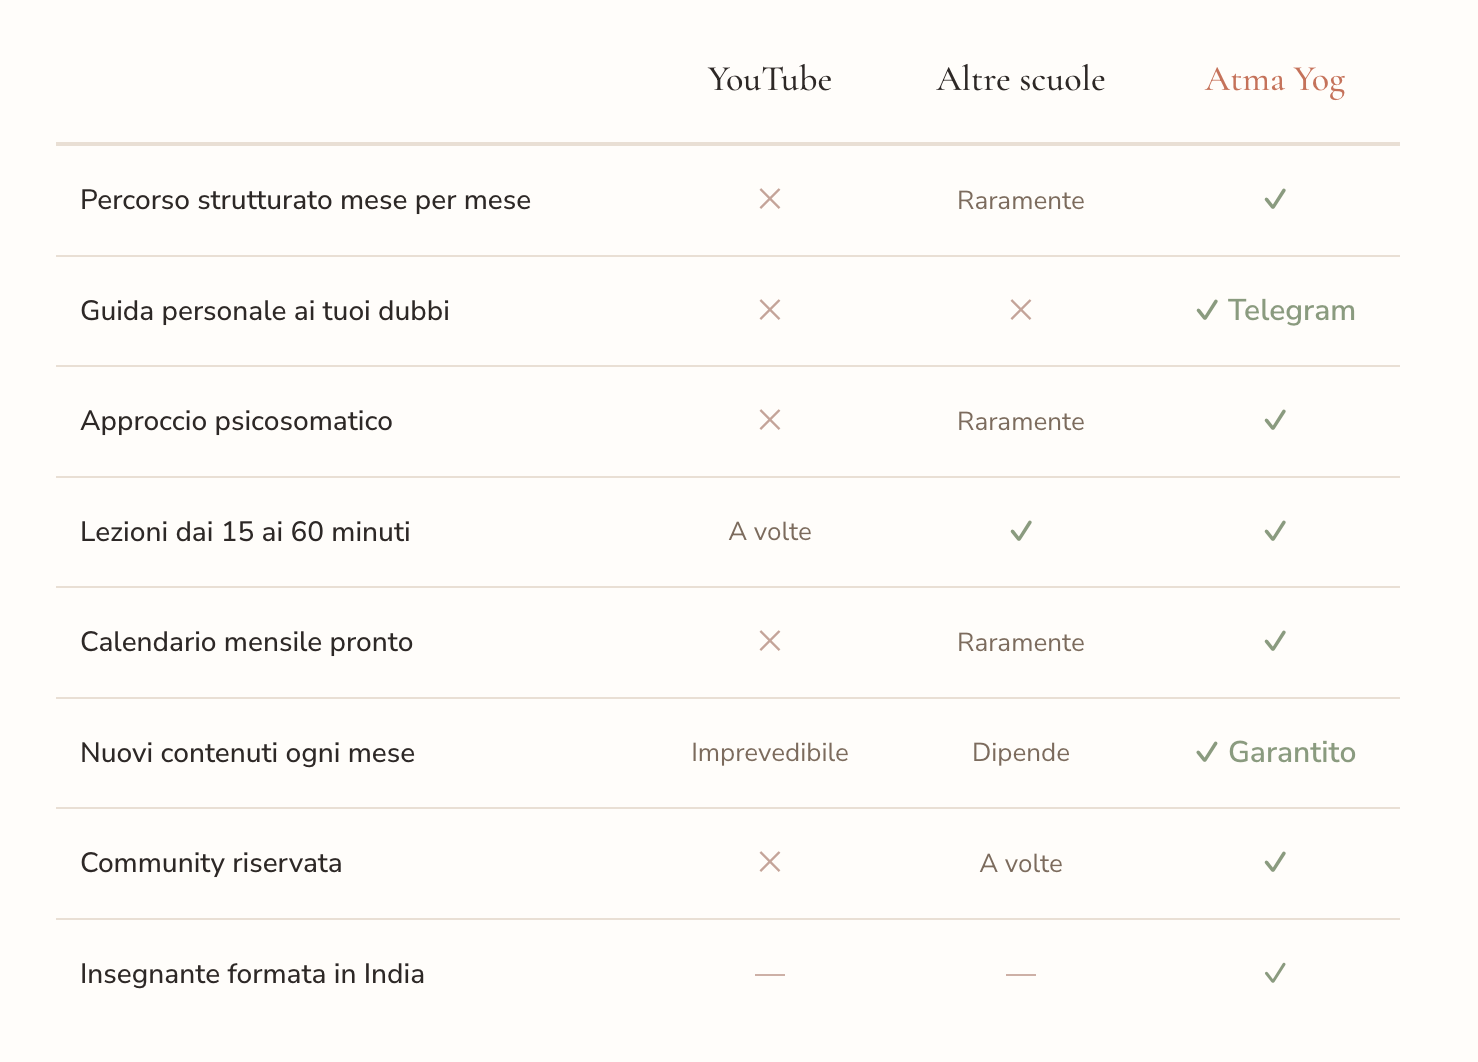
Task: Click the Altre scuole column header
Action: [1020, 79]
